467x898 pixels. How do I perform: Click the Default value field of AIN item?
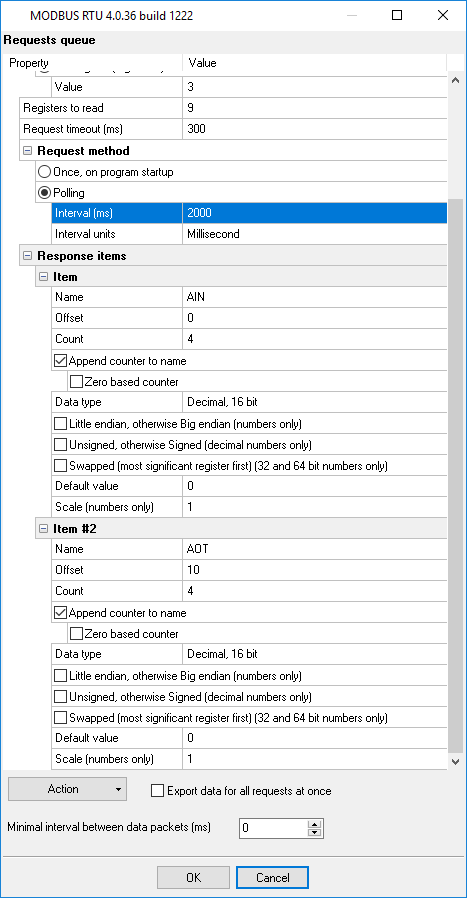315,486
